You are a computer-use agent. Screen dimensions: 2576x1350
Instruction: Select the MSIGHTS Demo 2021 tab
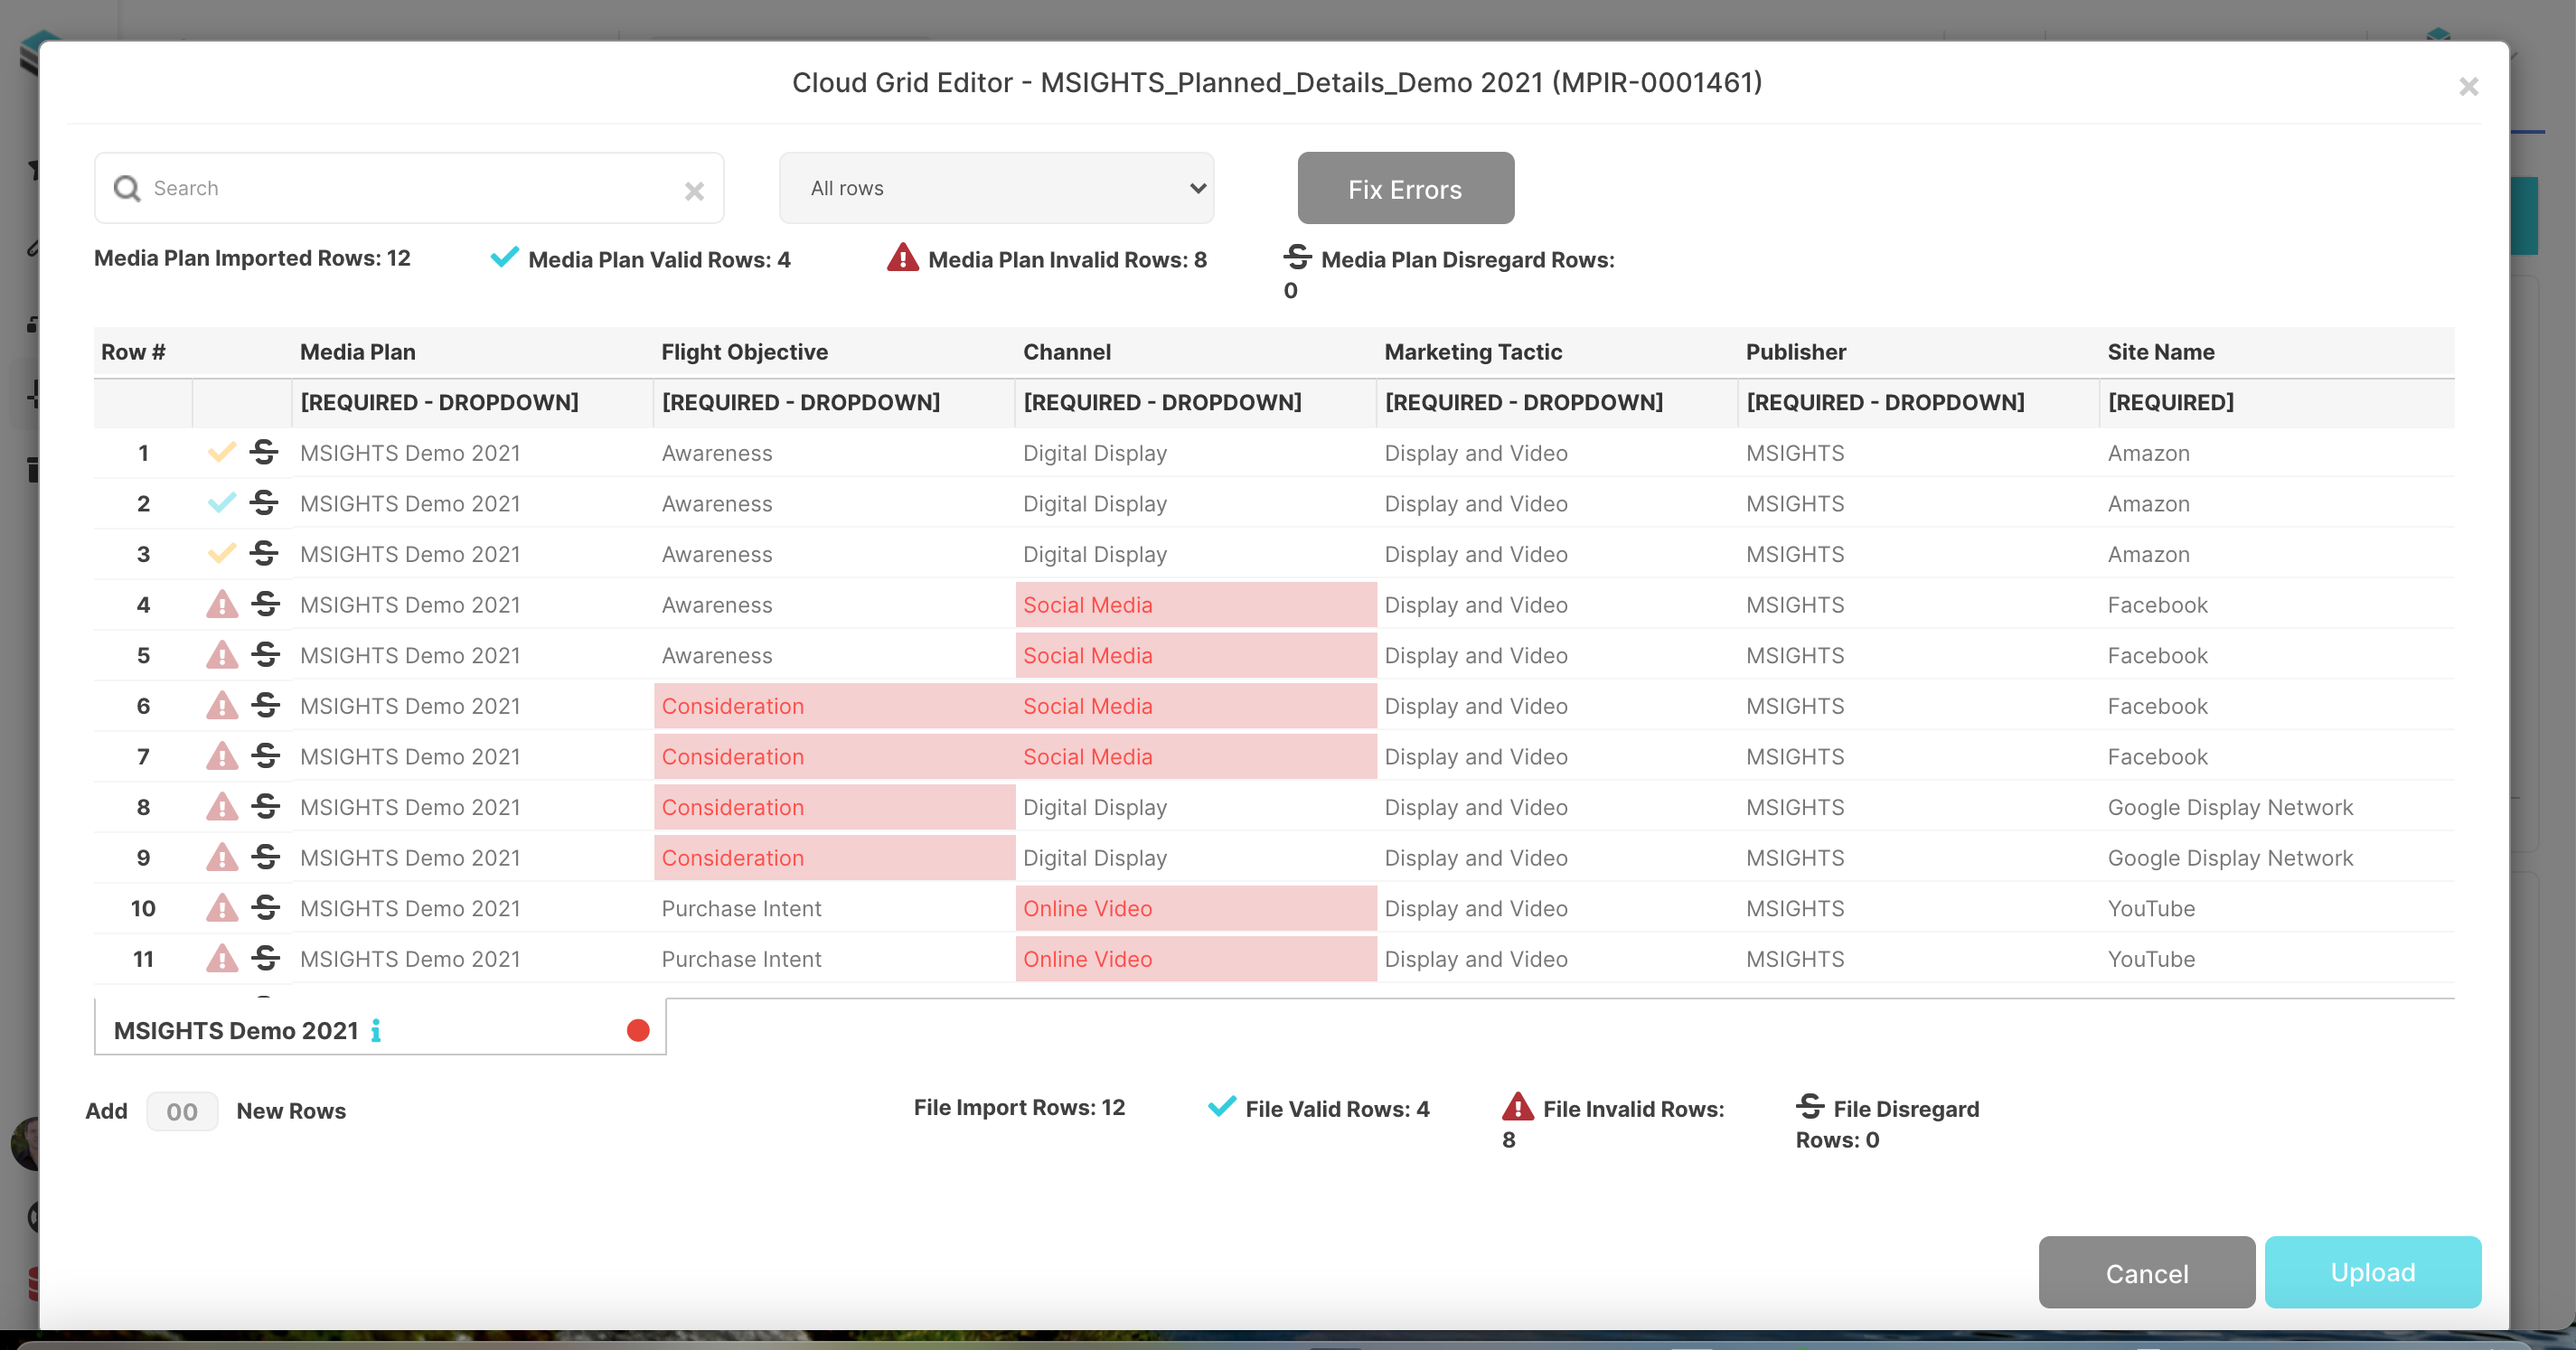pyautogui.click(x=236, y=1030)
